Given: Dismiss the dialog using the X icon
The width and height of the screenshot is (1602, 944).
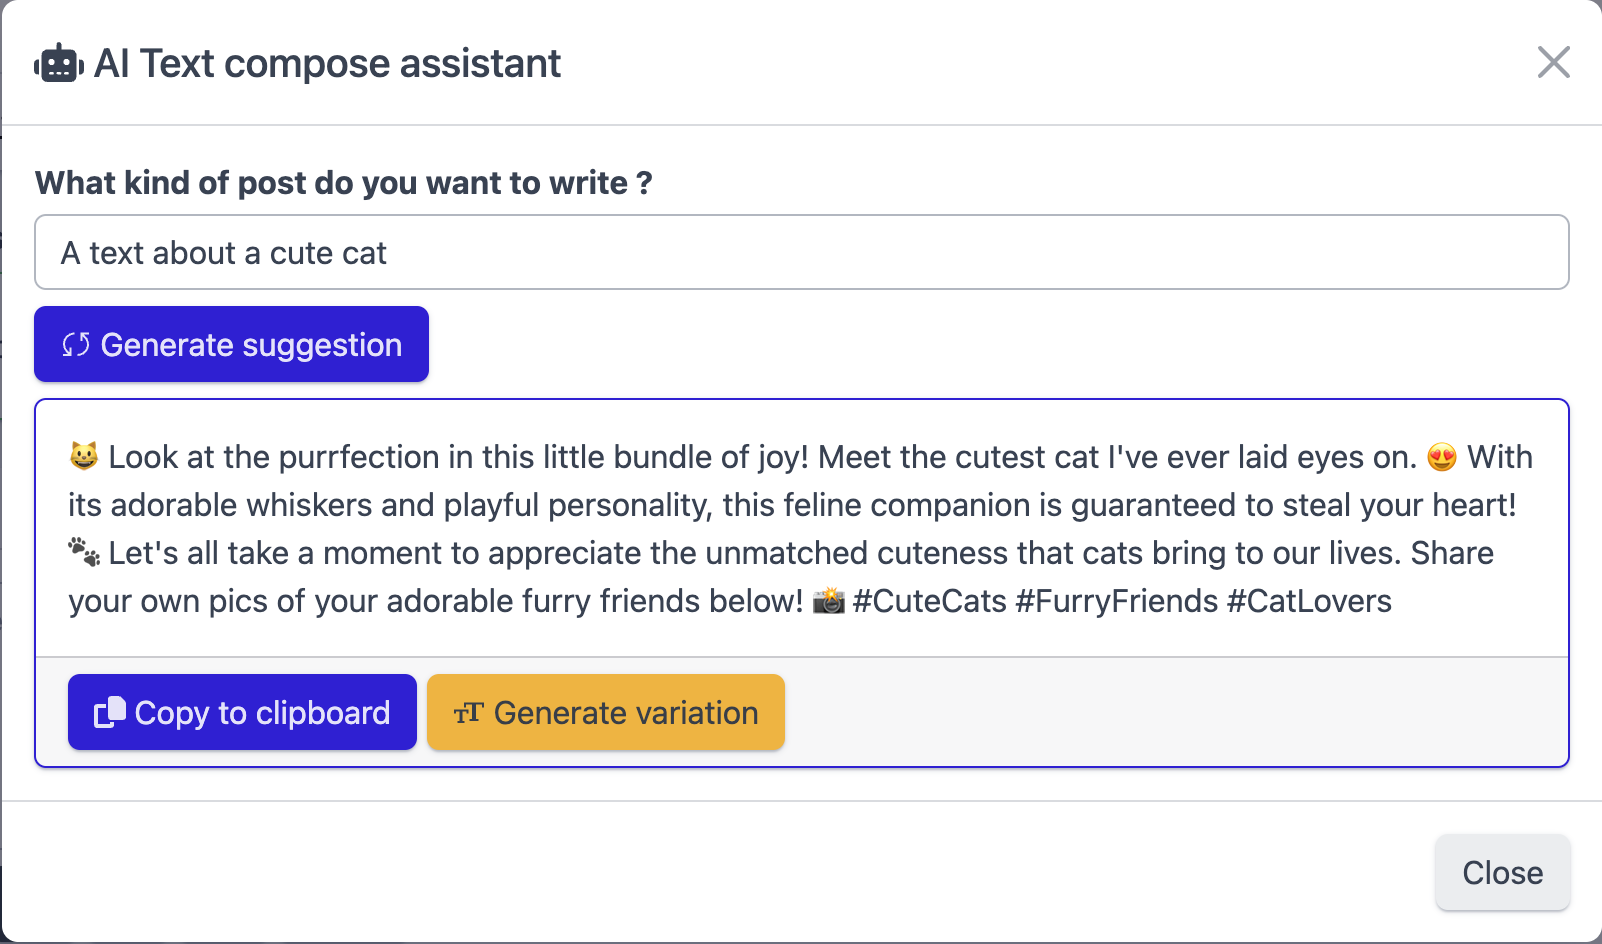Looking at the screenshot, I should pyautogui.click(x=1553, y=62).
